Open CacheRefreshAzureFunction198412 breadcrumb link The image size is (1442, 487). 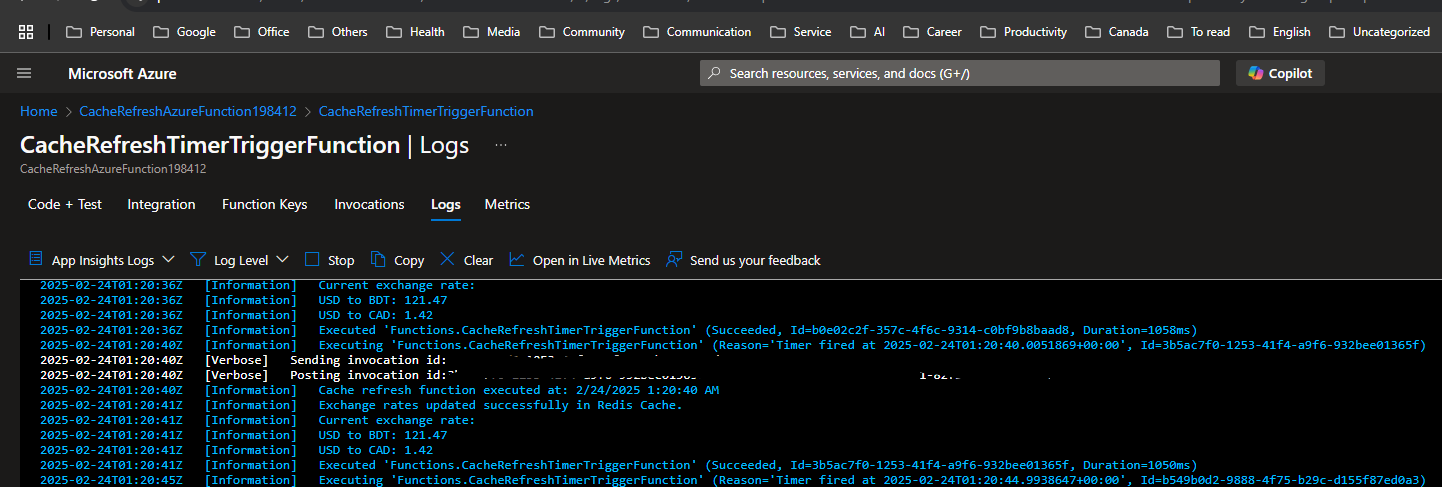[x=188, y=111]
